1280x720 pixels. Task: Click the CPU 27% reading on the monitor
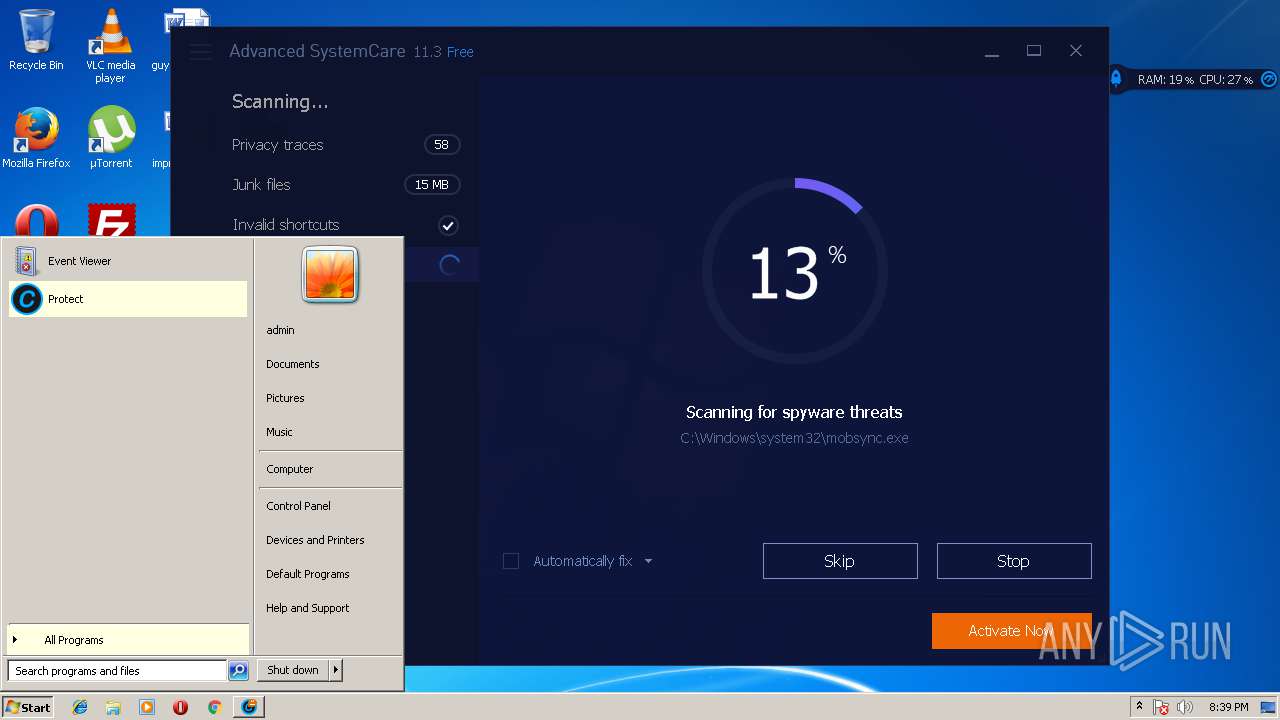1227,79
